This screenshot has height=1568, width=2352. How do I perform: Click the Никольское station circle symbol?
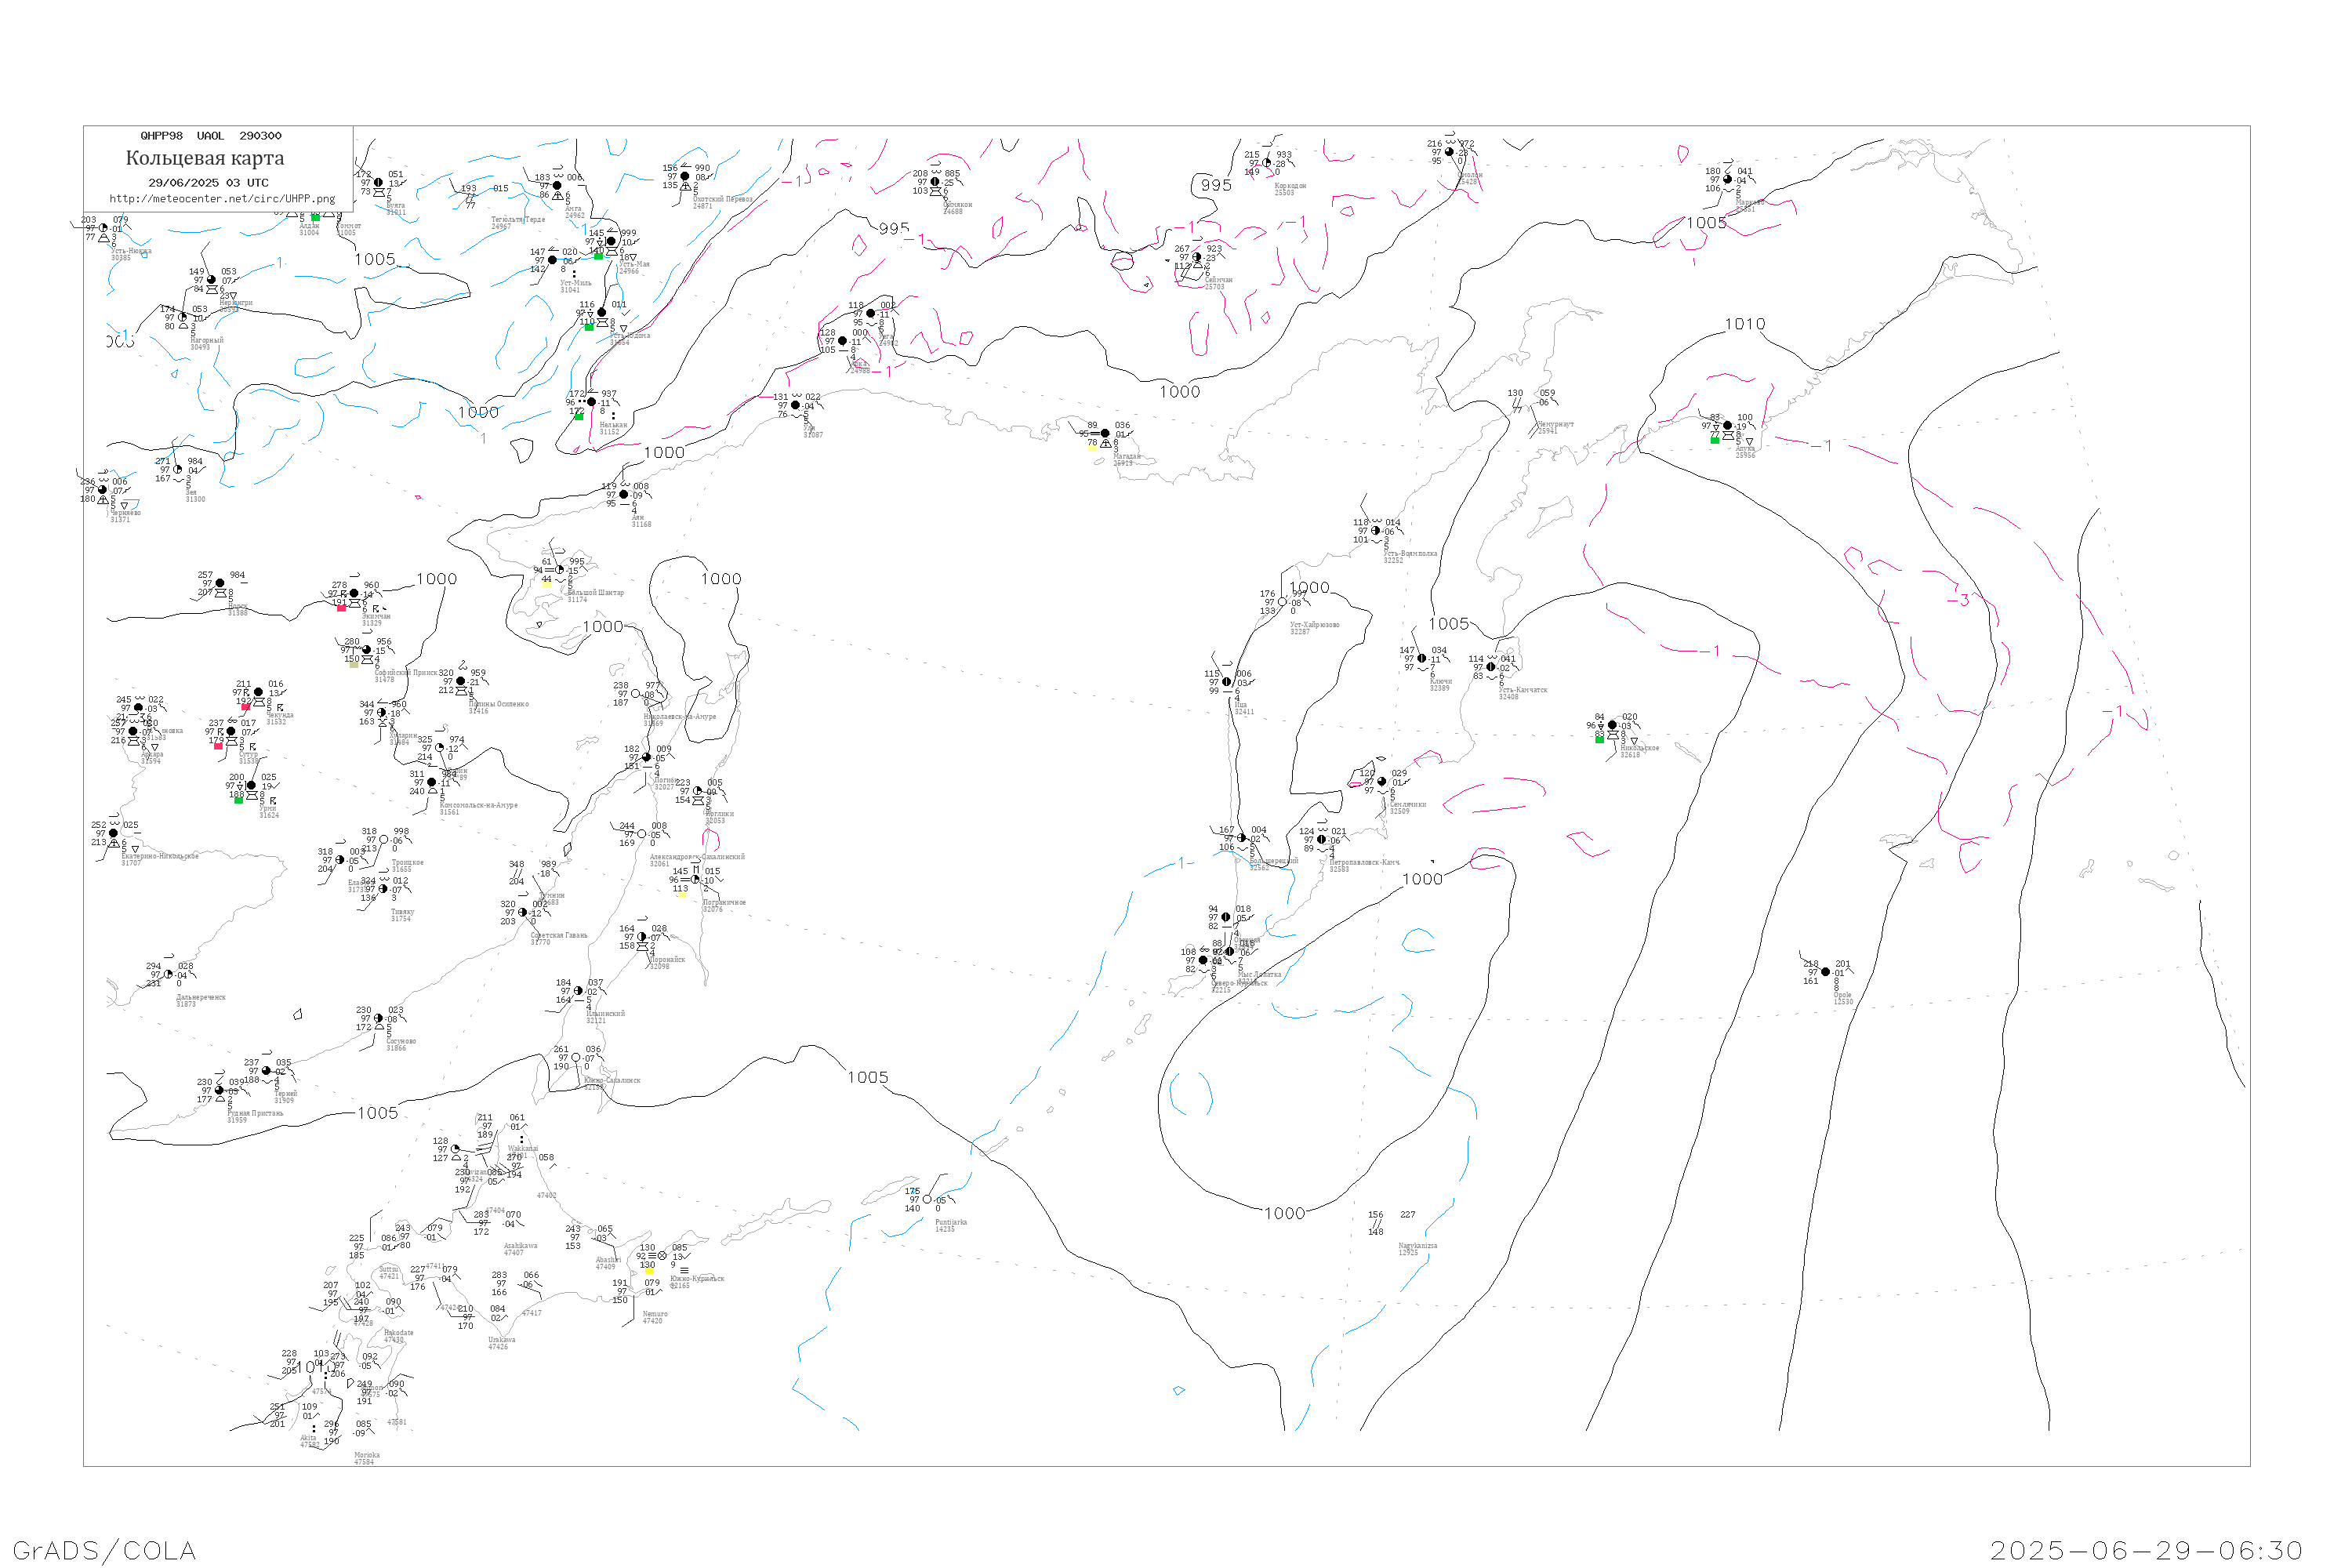coord(1612,725)
